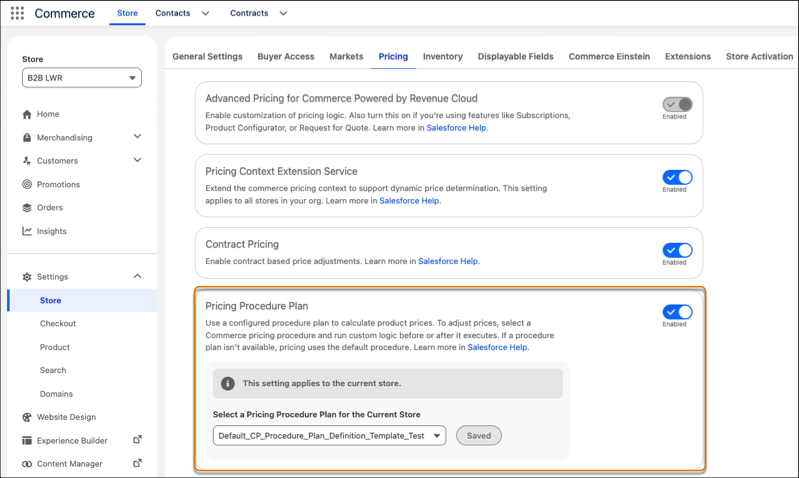Click the Experience Builder layout icon
The width and height of the screenshot is (799, 478).
coord(27,441)
